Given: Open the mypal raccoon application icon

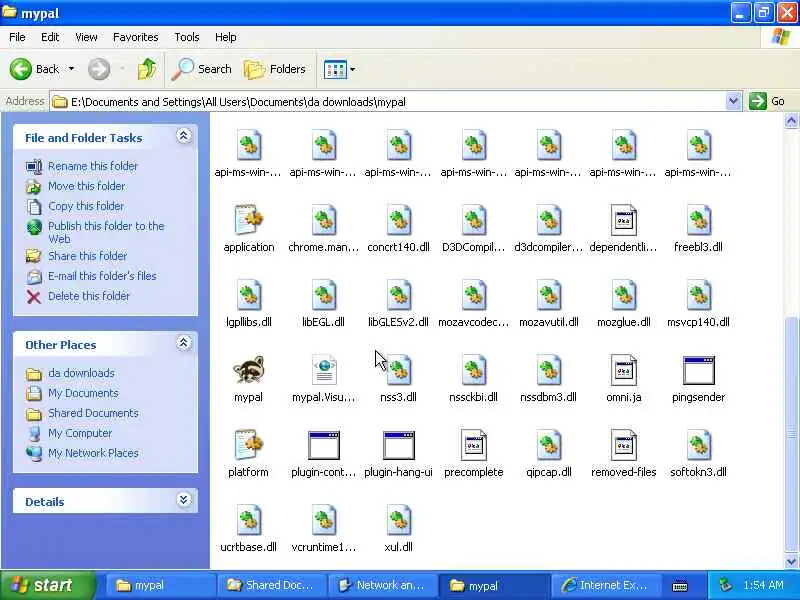Looking at the screenshot, I should pyautogui.click(x=248, y=370).
